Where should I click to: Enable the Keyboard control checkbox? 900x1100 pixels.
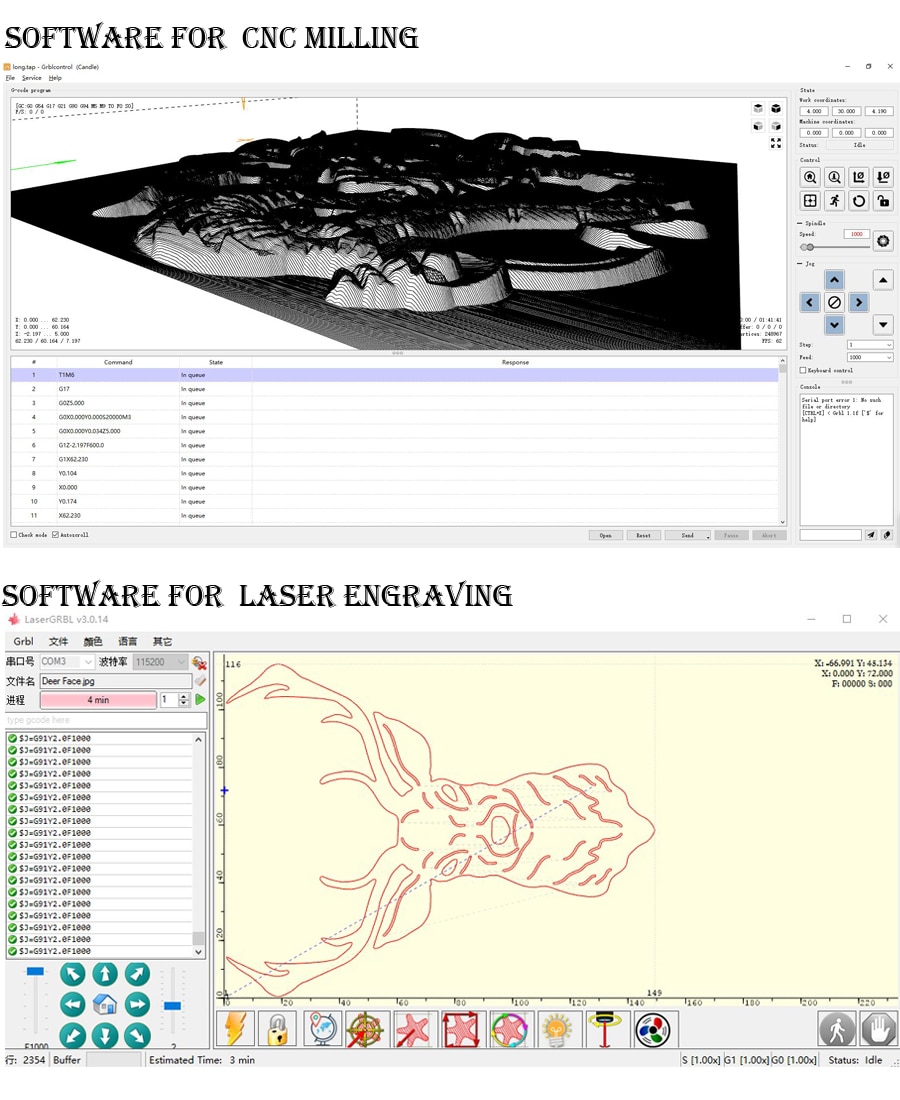[803, 370]
